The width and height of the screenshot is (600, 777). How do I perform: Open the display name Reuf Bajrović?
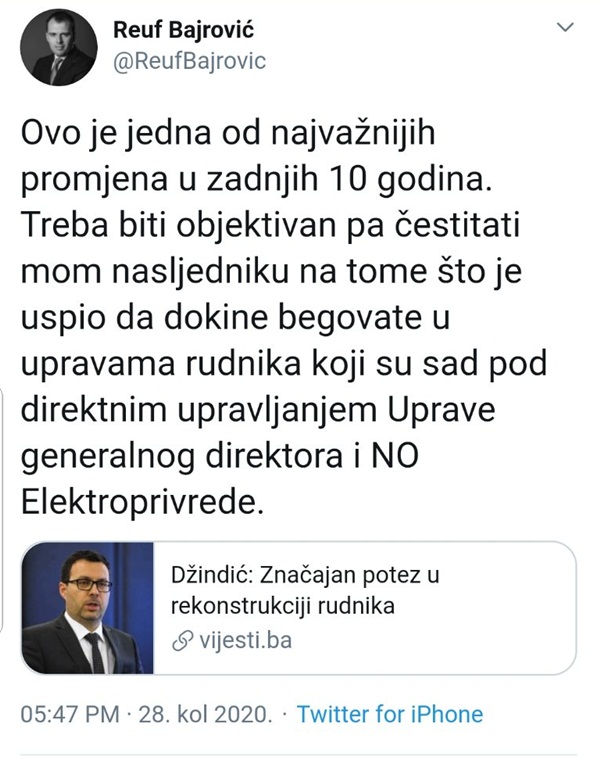pos(183,30)
